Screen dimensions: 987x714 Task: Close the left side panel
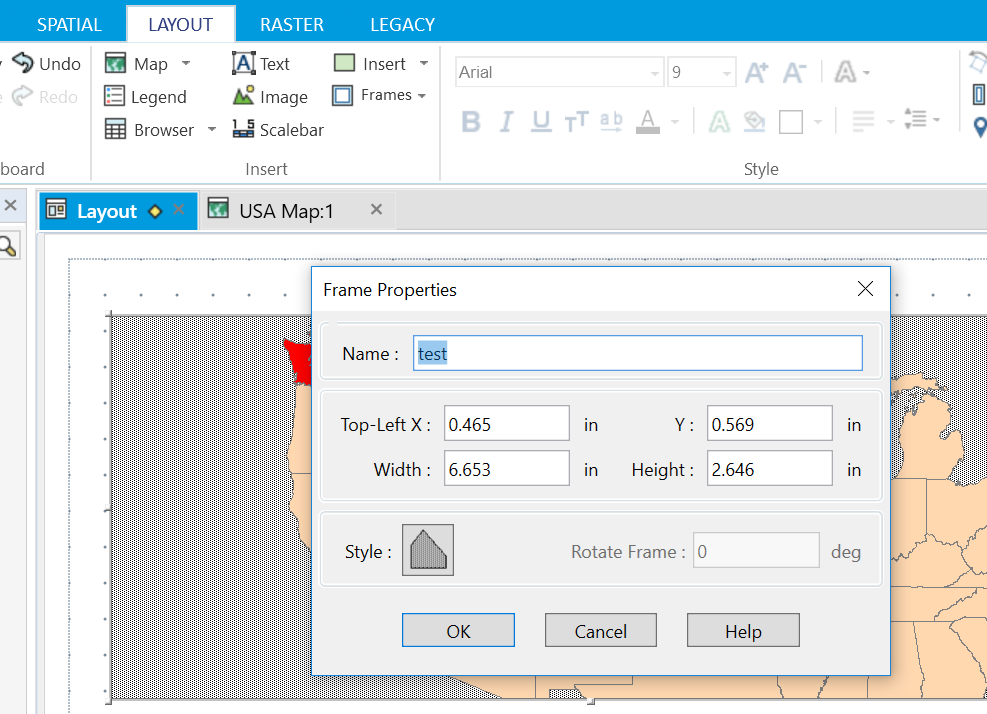(10, 205)
